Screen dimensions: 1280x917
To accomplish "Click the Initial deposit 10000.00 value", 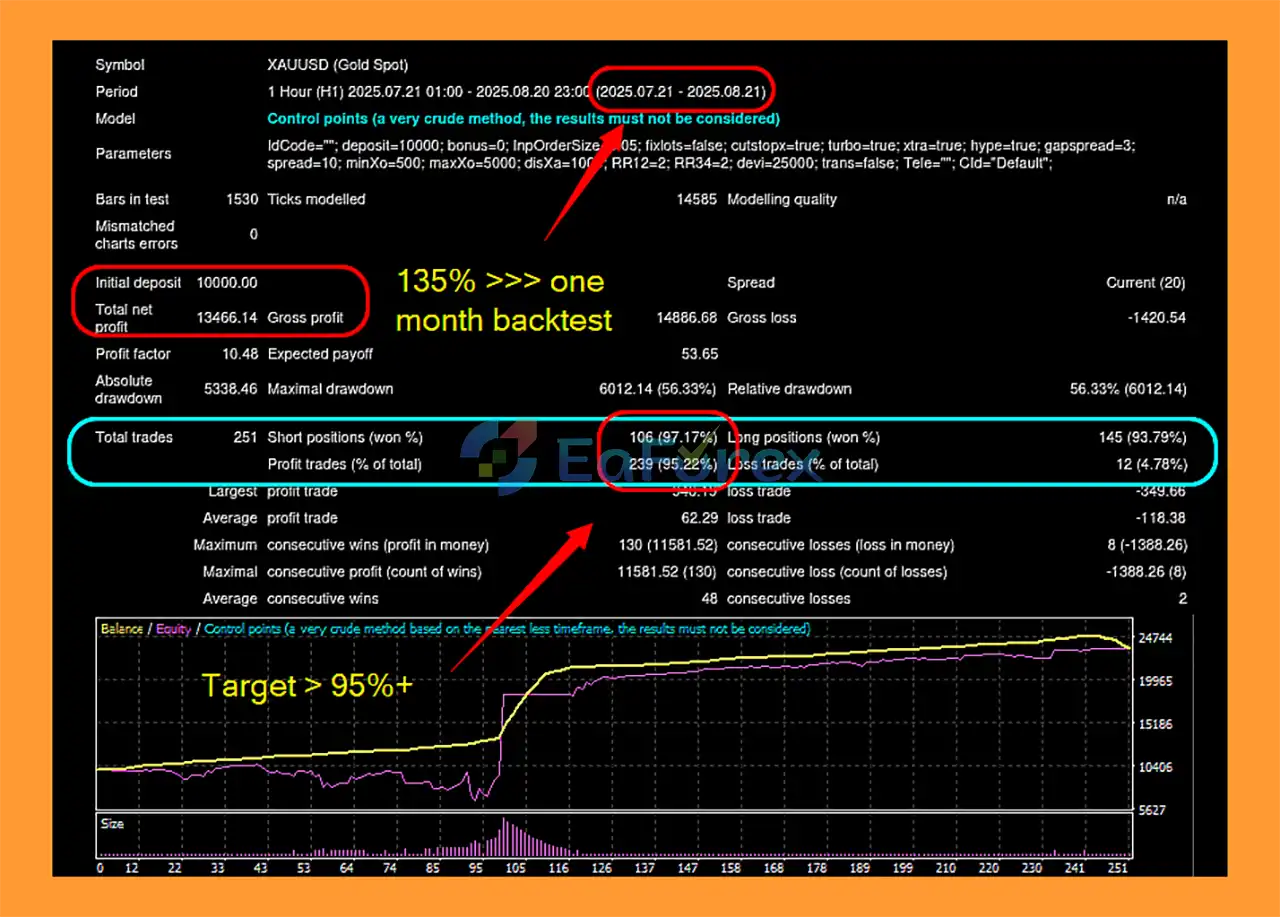I will tap(226, 283).
